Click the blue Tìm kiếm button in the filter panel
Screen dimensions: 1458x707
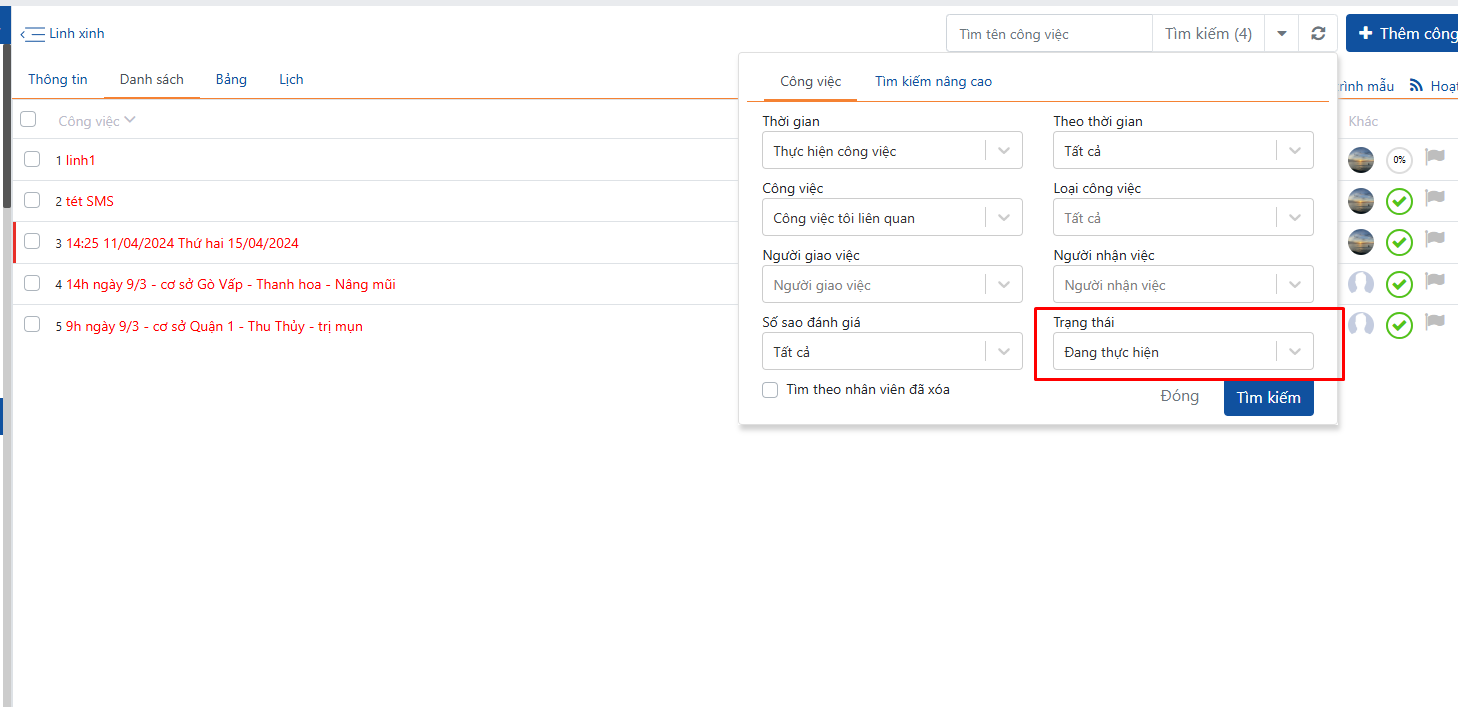(x=1269, y=397)
